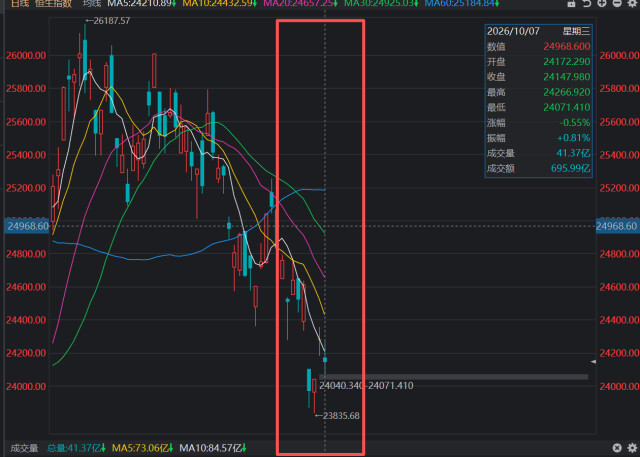Screen dimensions: 640x457
Task: Click the MA20:24657.25 indicator value
Action: 300,4
